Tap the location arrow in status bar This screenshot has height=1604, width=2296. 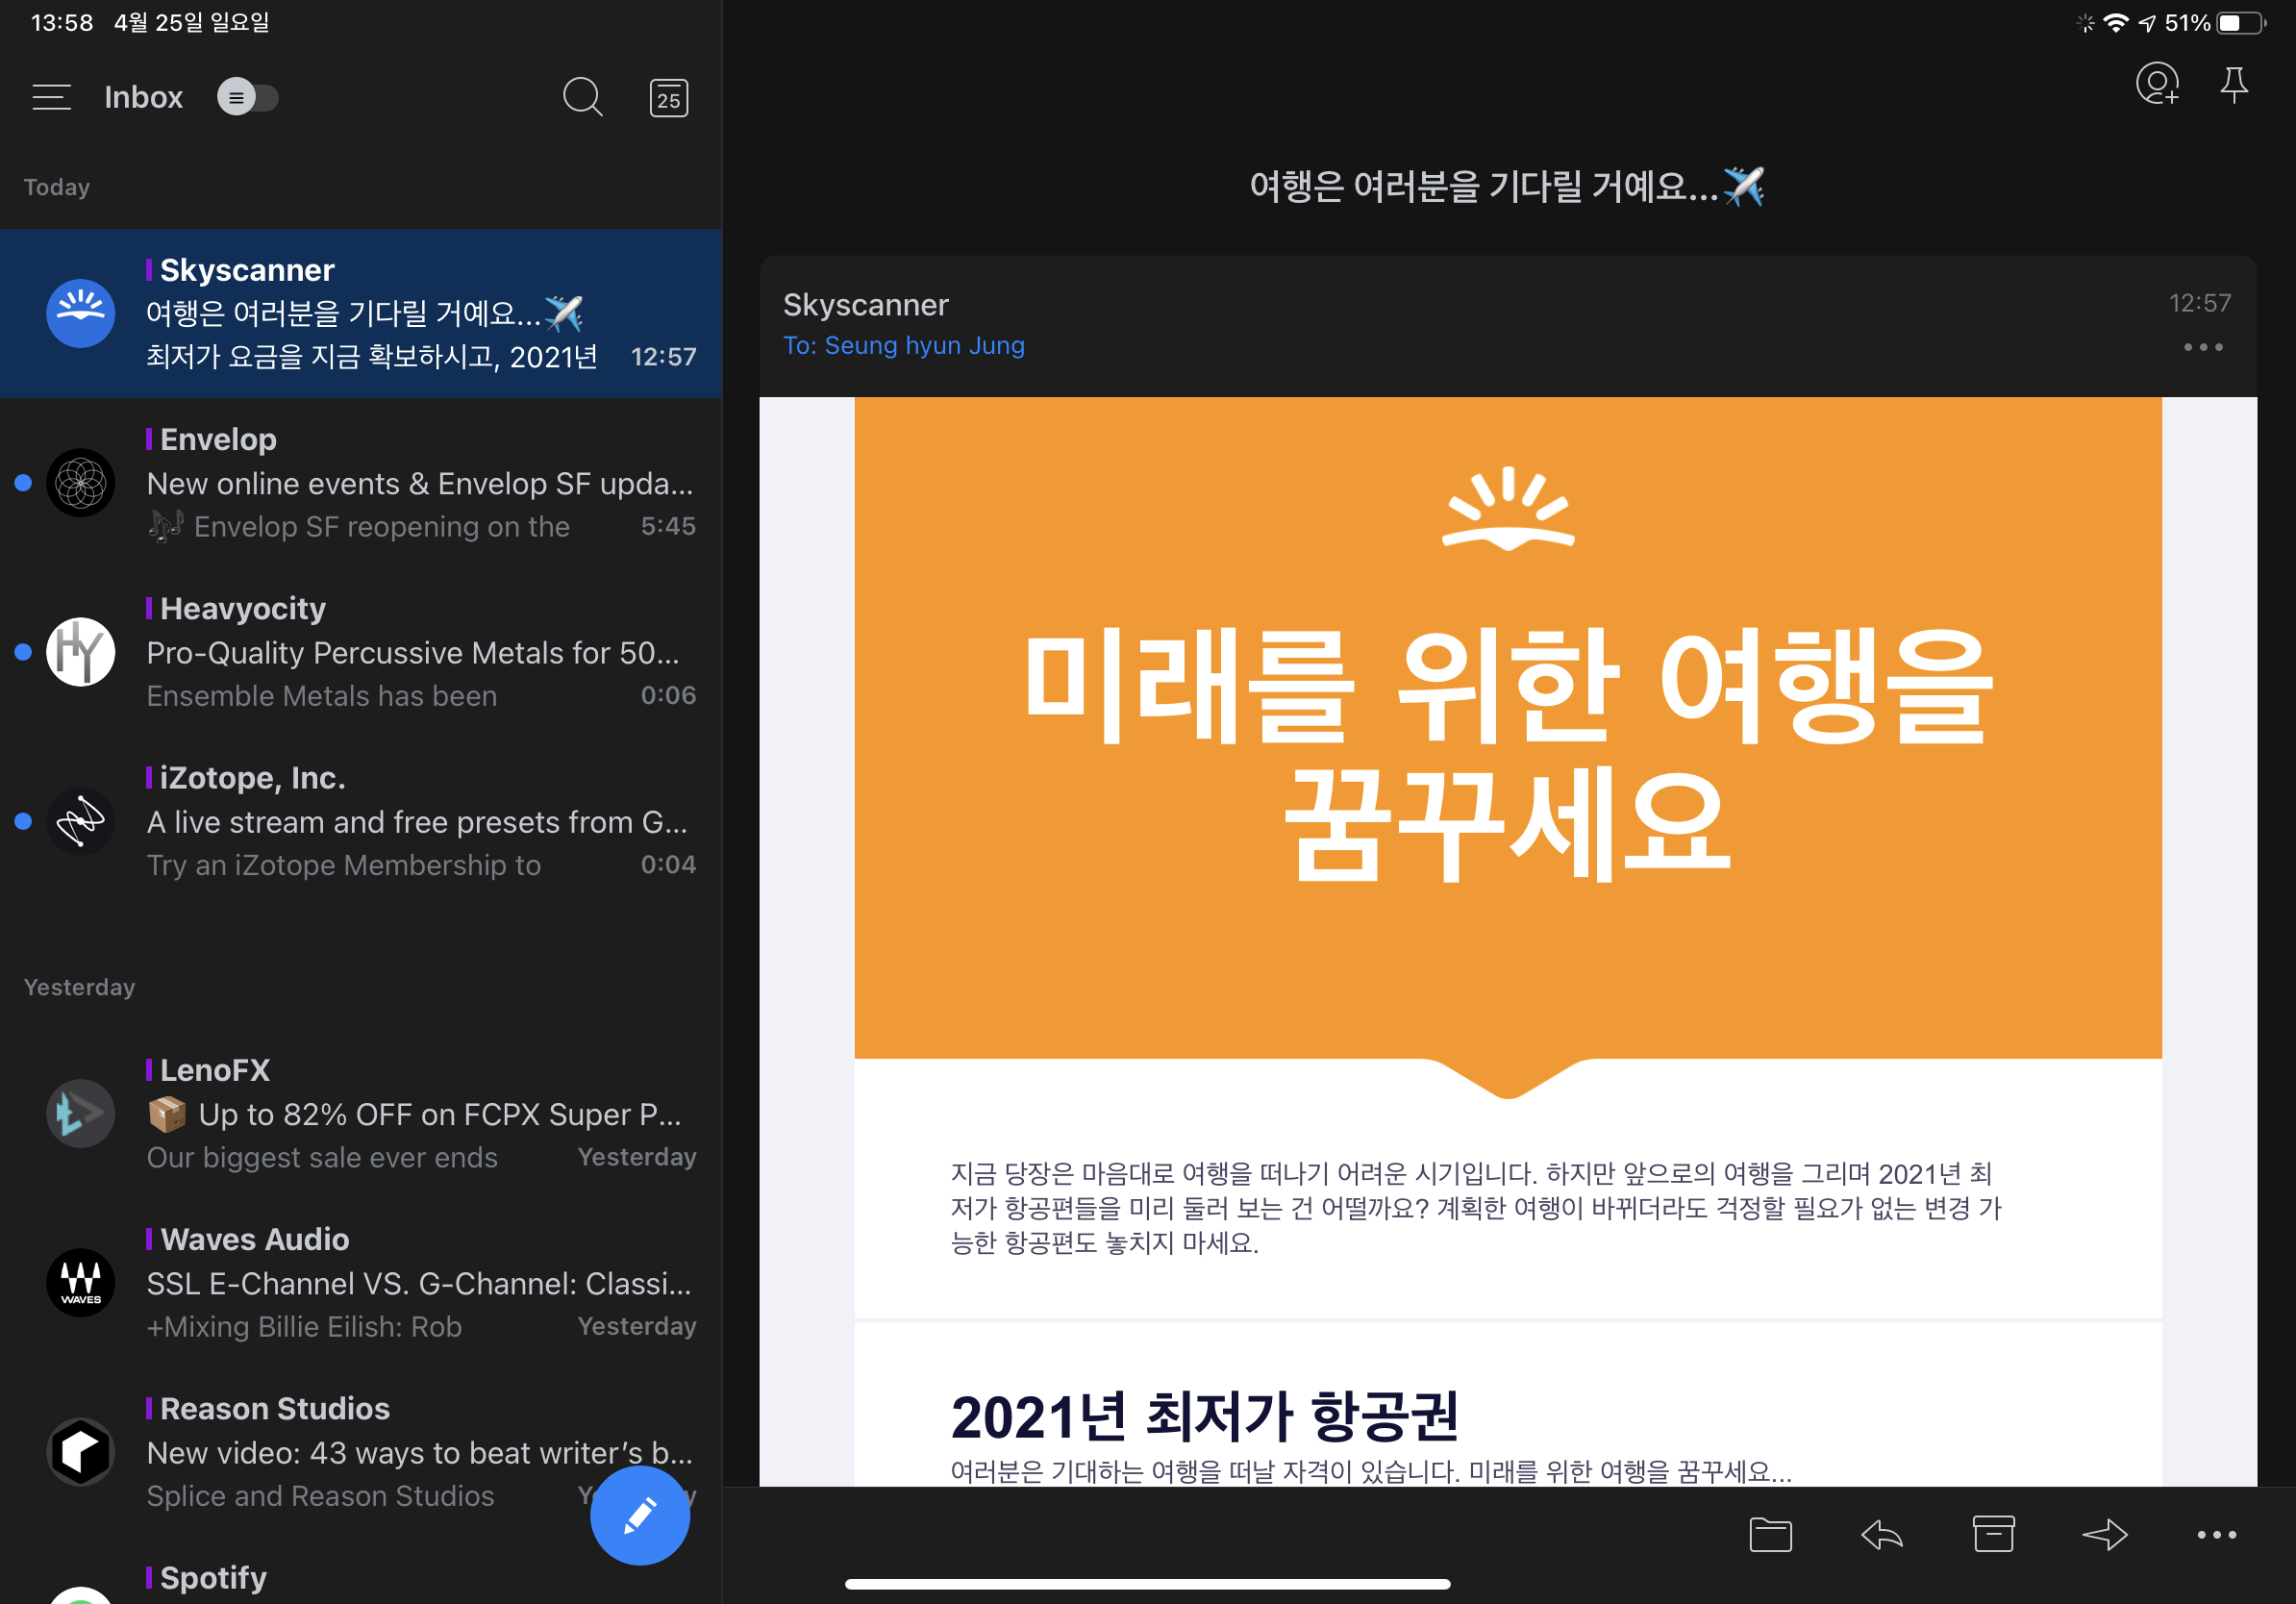tap(2147, 23)
